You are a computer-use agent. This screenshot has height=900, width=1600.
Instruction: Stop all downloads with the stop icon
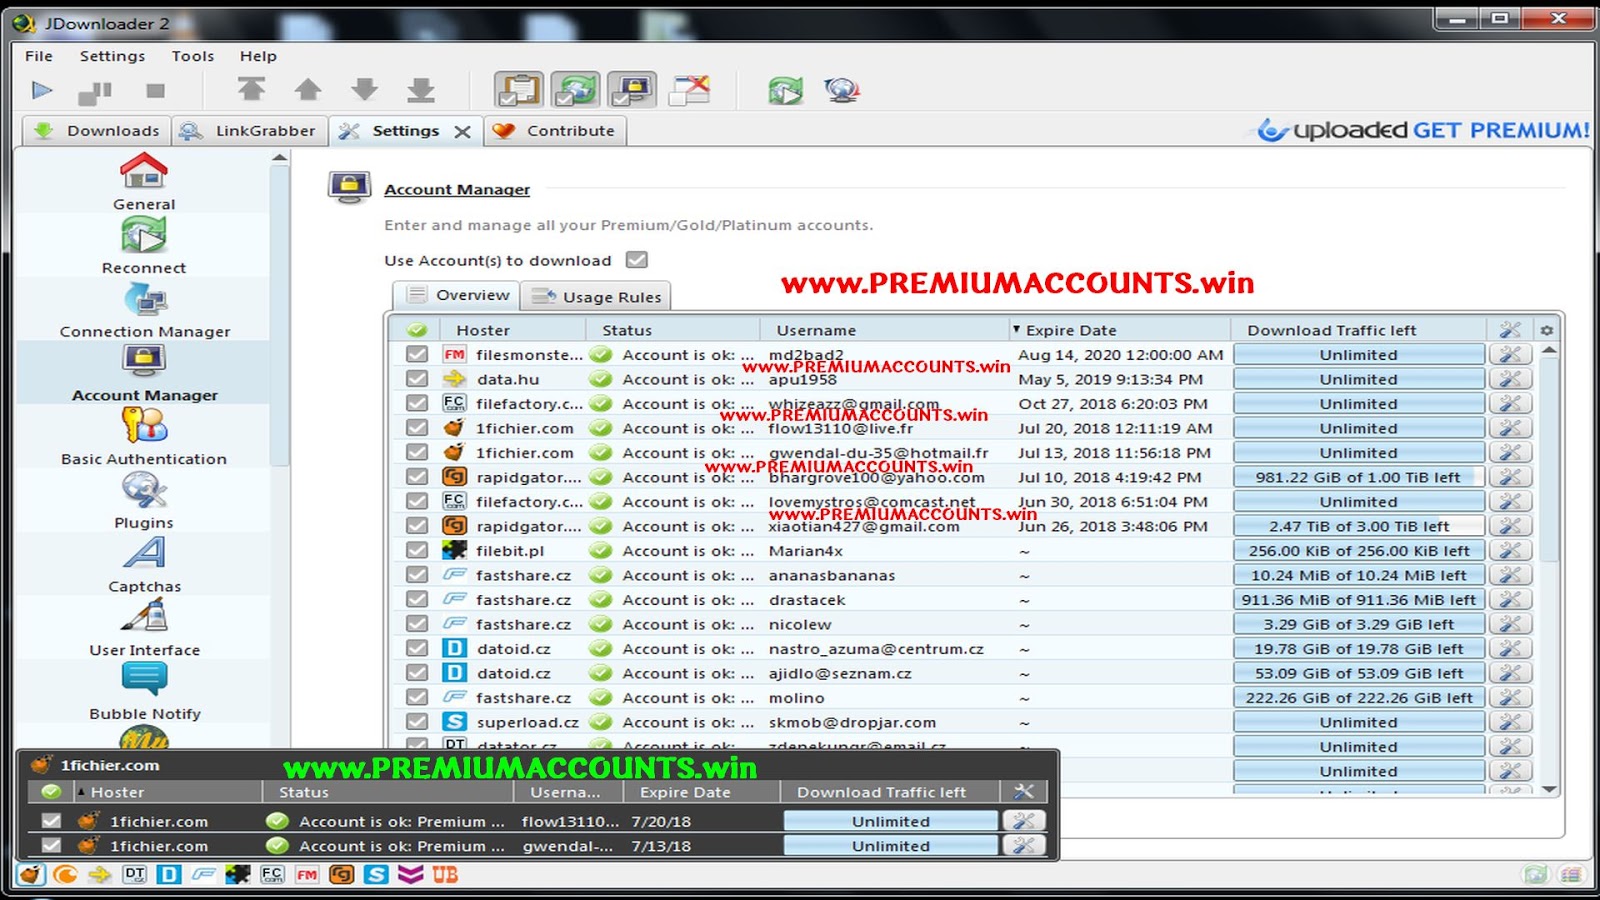tap(155, 91)
